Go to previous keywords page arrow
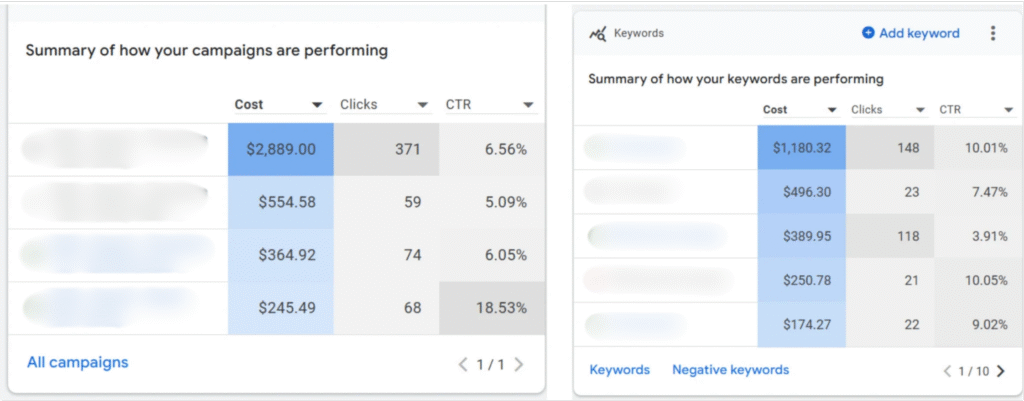 pos(947,371)
